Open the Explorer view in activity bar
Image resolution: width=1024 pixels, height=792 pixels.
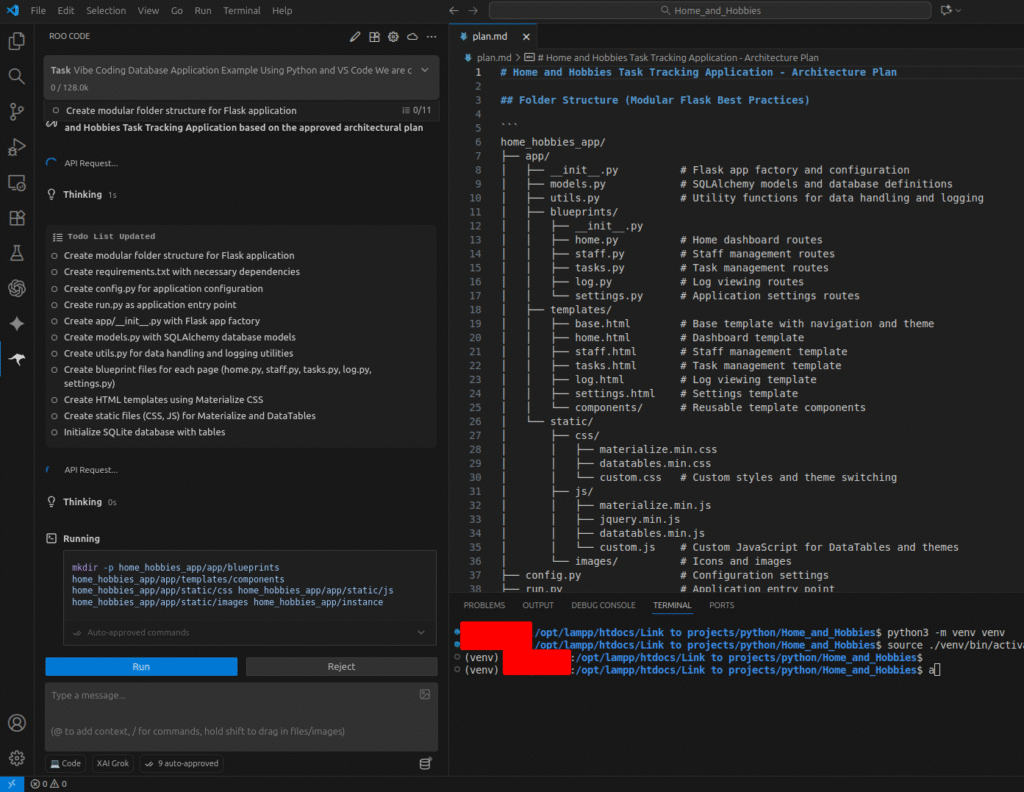point(16,41)
